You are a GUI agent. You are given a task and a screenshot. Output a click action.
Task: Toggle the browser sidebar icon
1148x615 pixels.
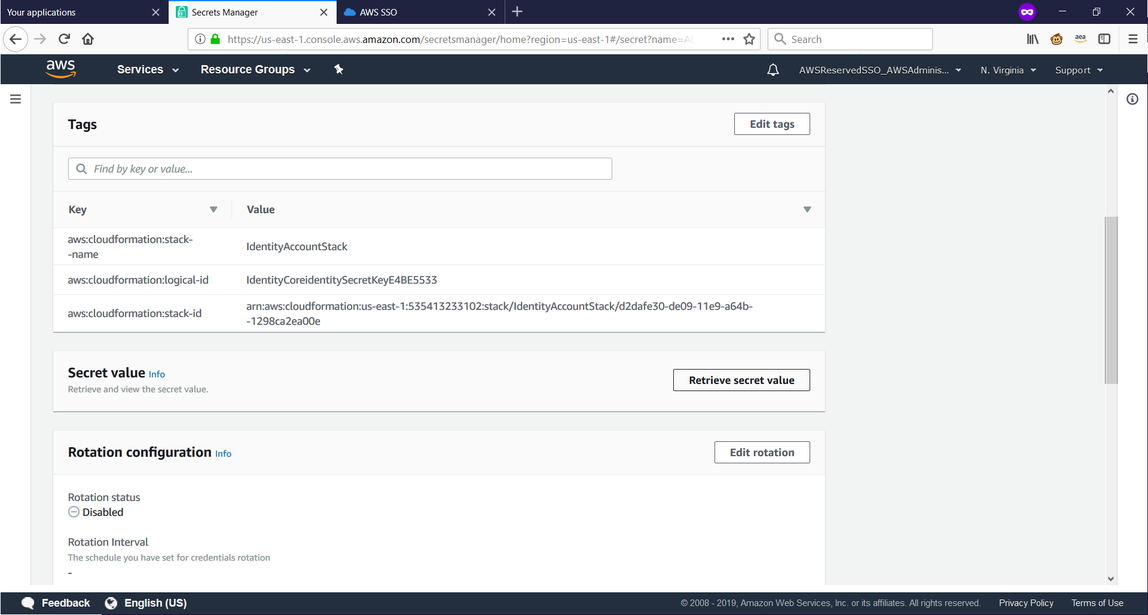[x=1105, y=39]
